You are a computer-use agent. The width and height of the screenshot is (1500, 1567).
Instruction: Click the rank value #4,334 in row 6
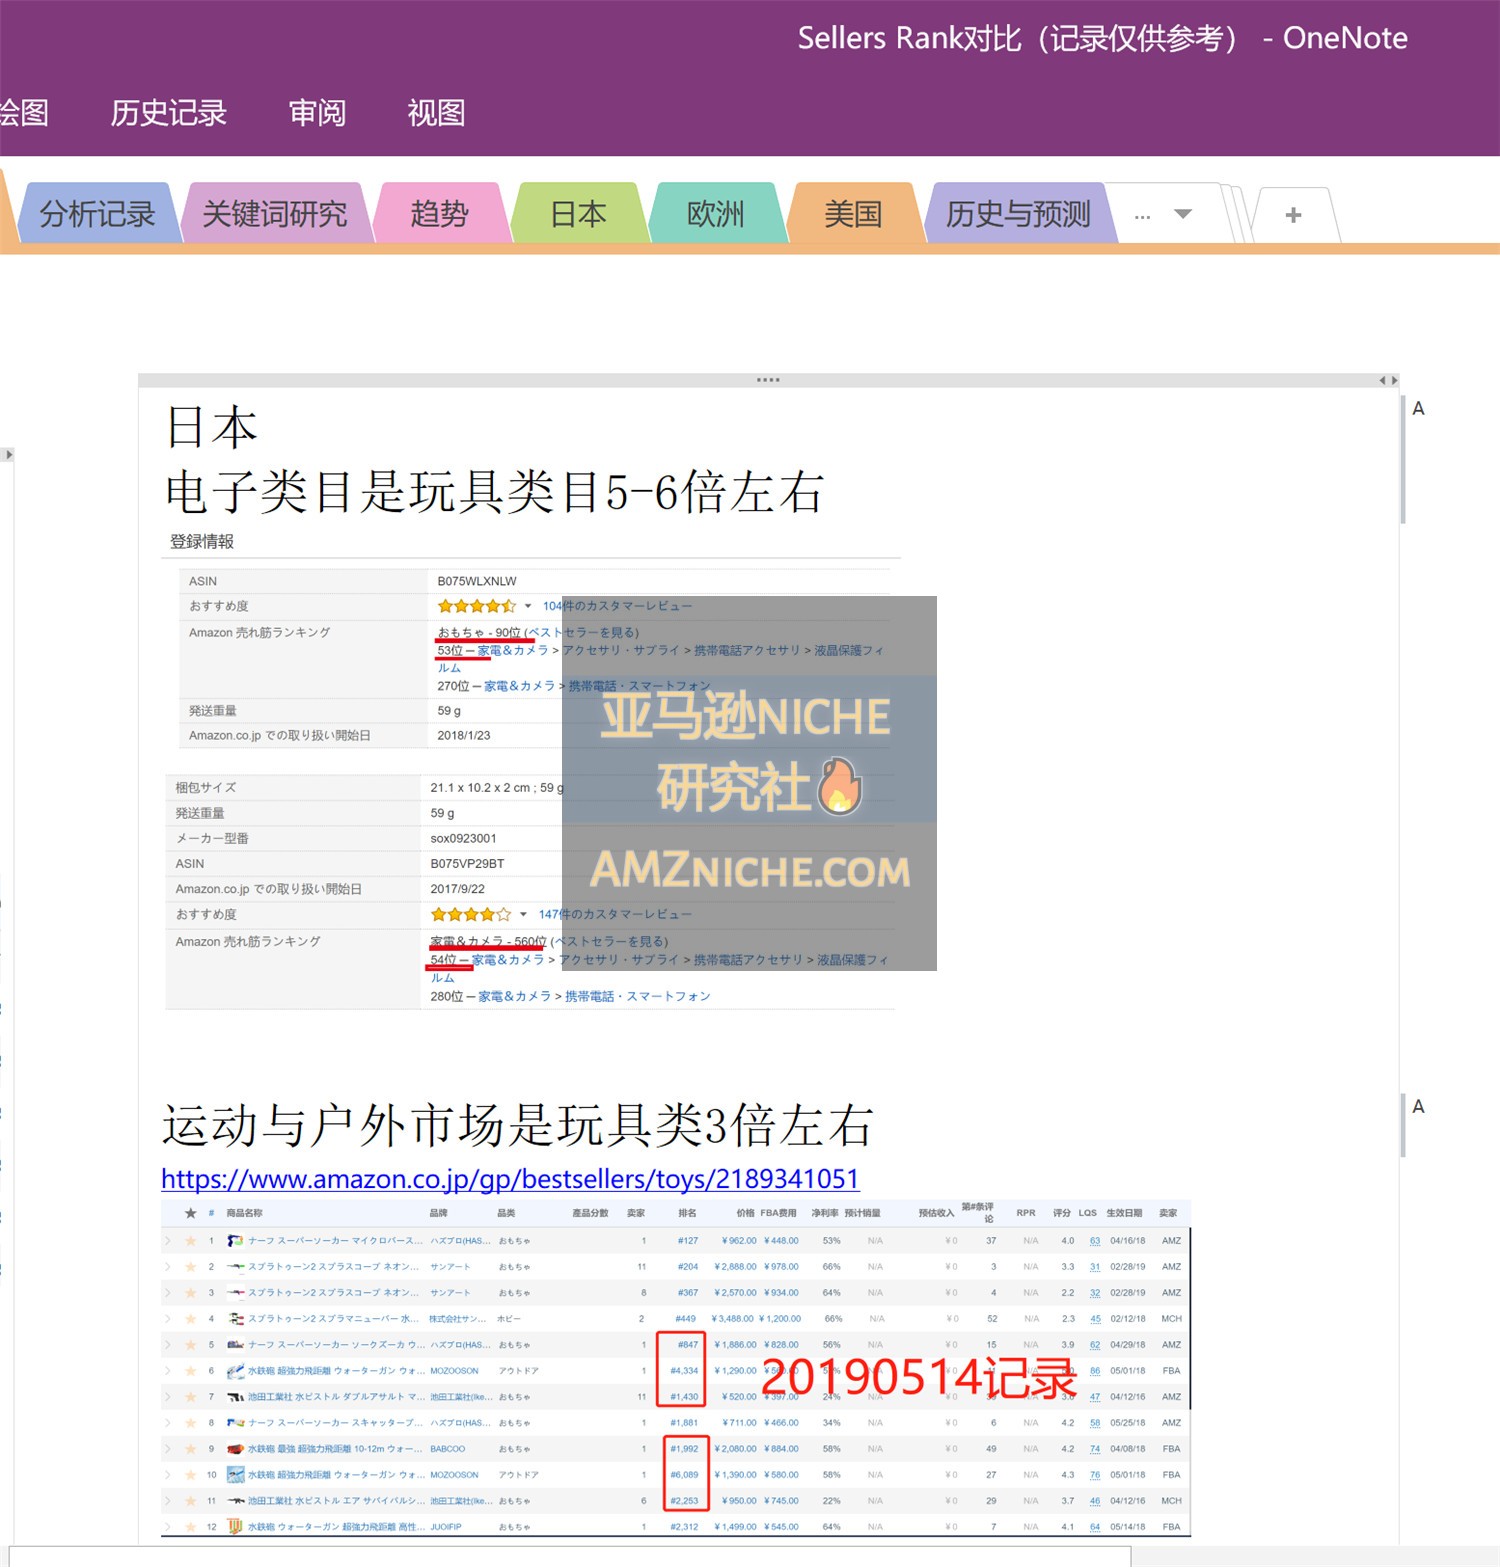[x=684, y=1371]
